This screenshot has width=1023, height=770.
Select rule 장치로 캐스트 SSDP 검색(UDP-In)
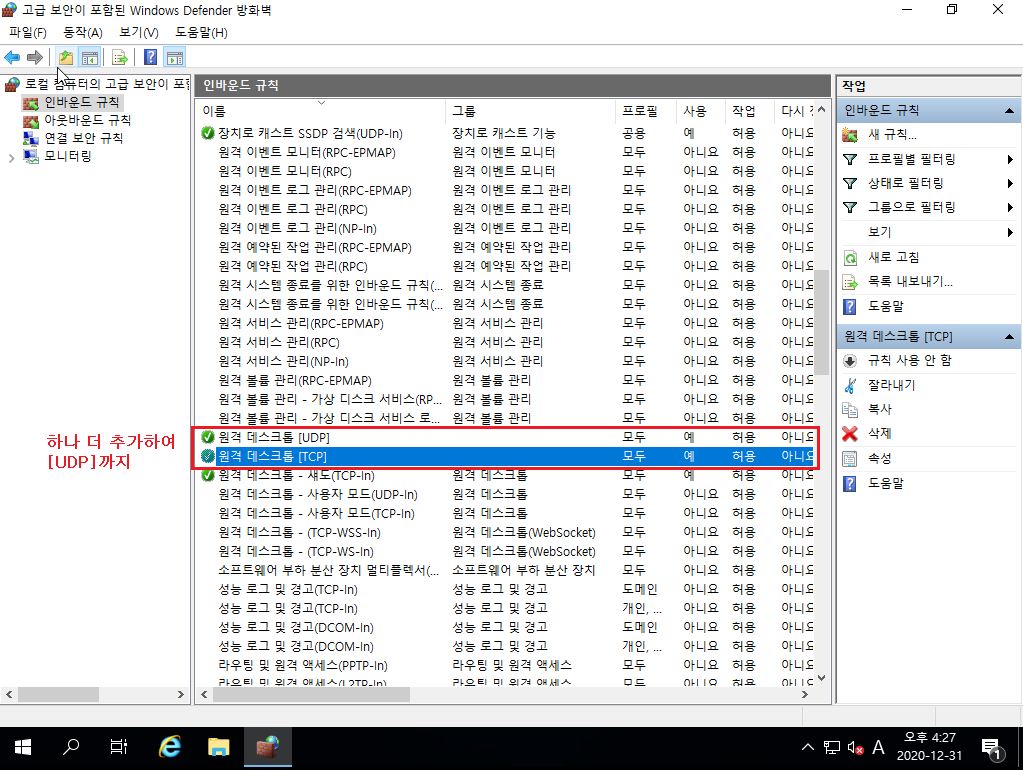506,133
